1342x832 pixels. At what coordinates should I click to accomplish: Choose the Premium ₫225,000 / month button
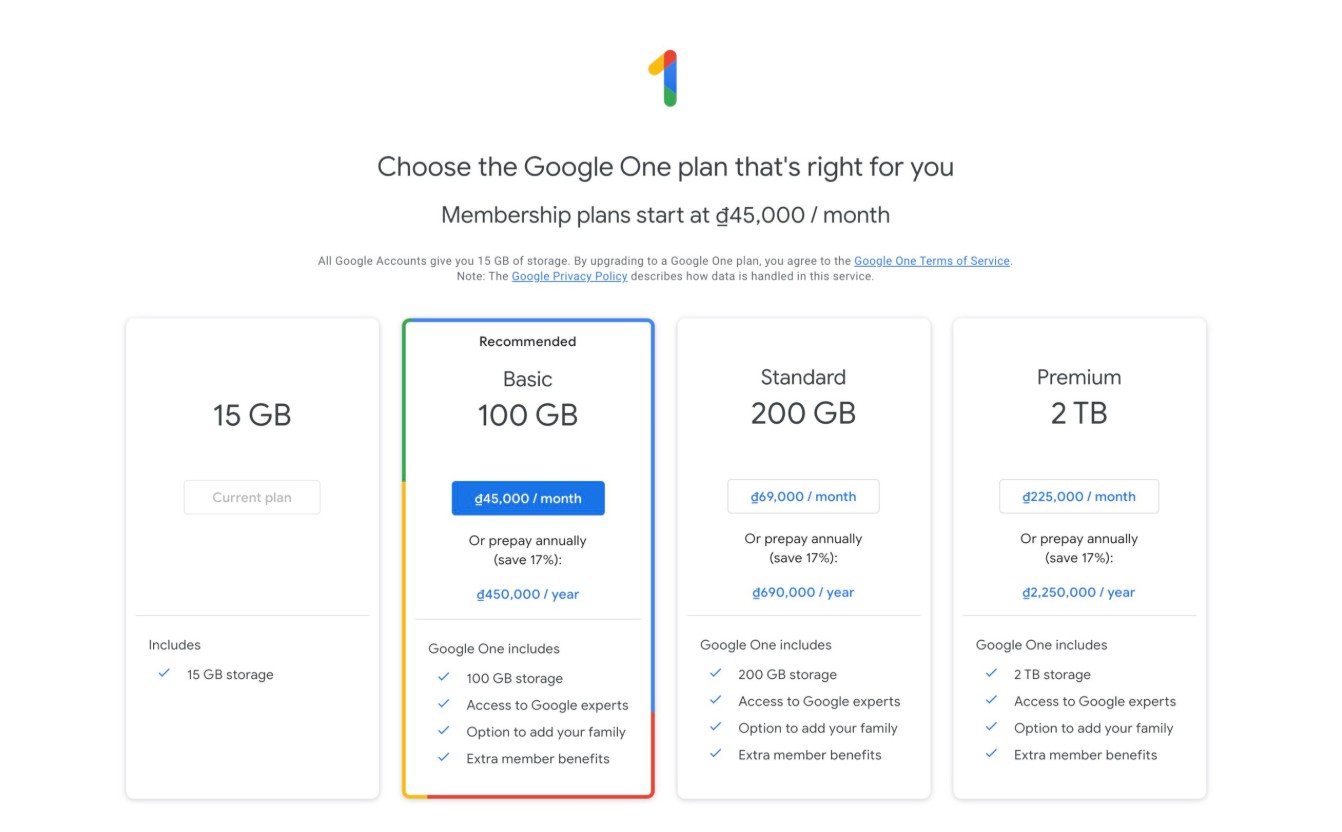click(1079, 496)
